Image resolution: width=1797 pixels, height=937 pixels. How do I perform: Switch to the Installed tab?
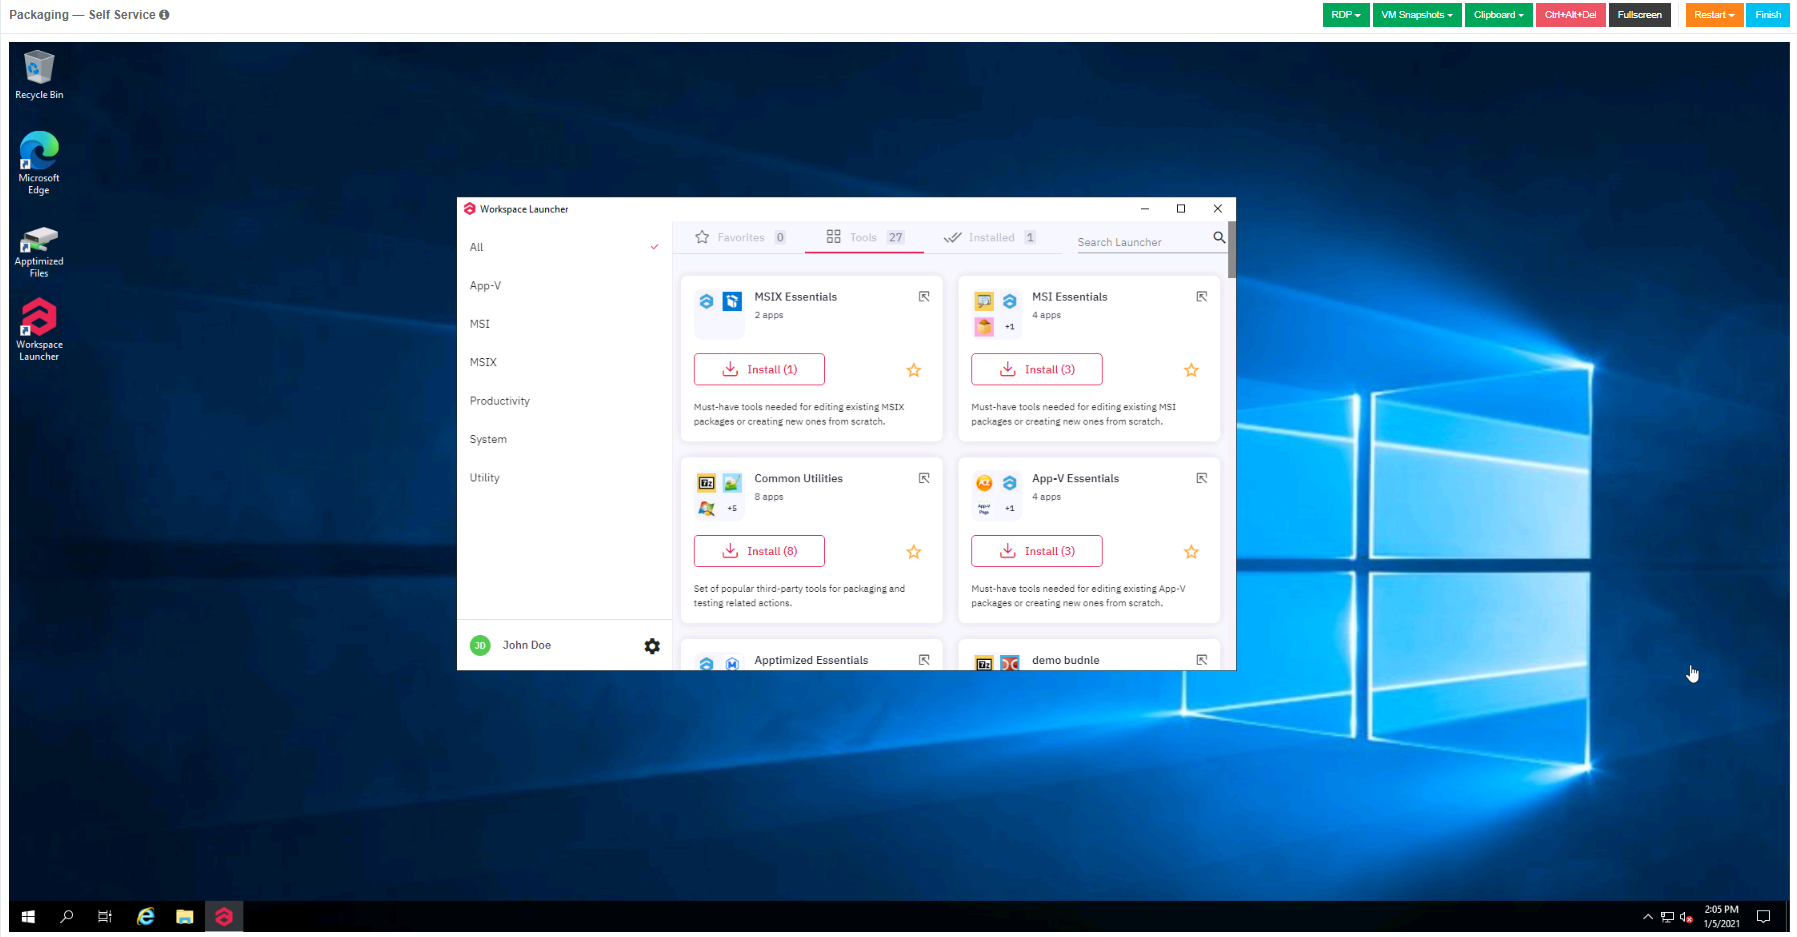[989, 237]
